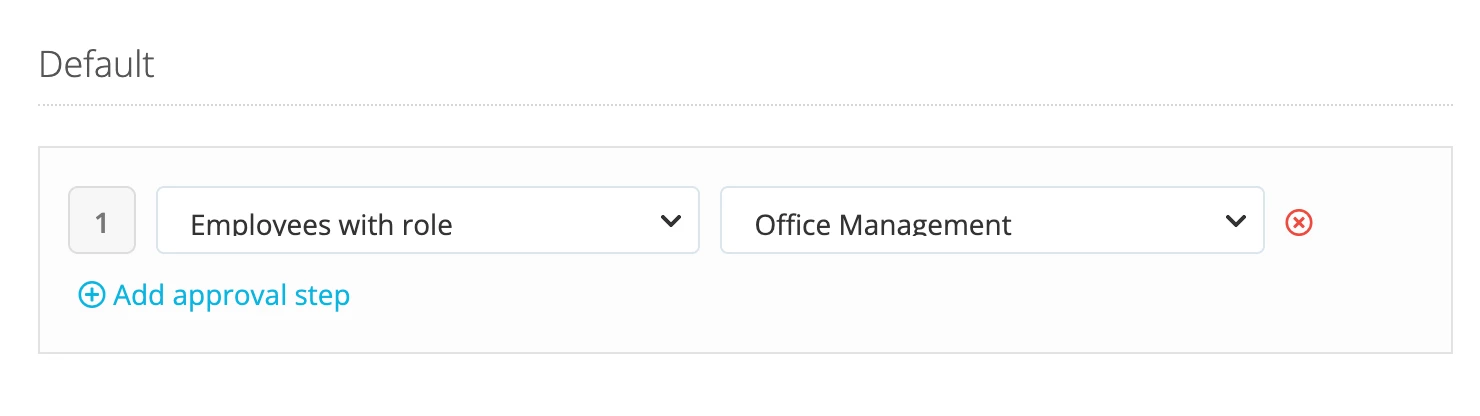Click the Office Management text label
Screen dimensions: 1480x416
click(883, 224)
